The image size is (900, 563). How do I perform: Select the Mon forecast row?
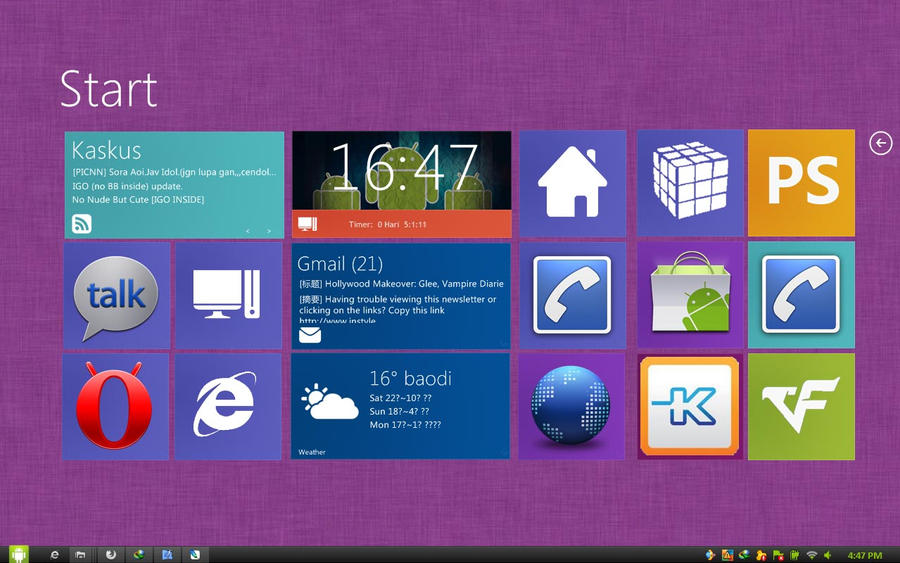[x=405, y=425]
